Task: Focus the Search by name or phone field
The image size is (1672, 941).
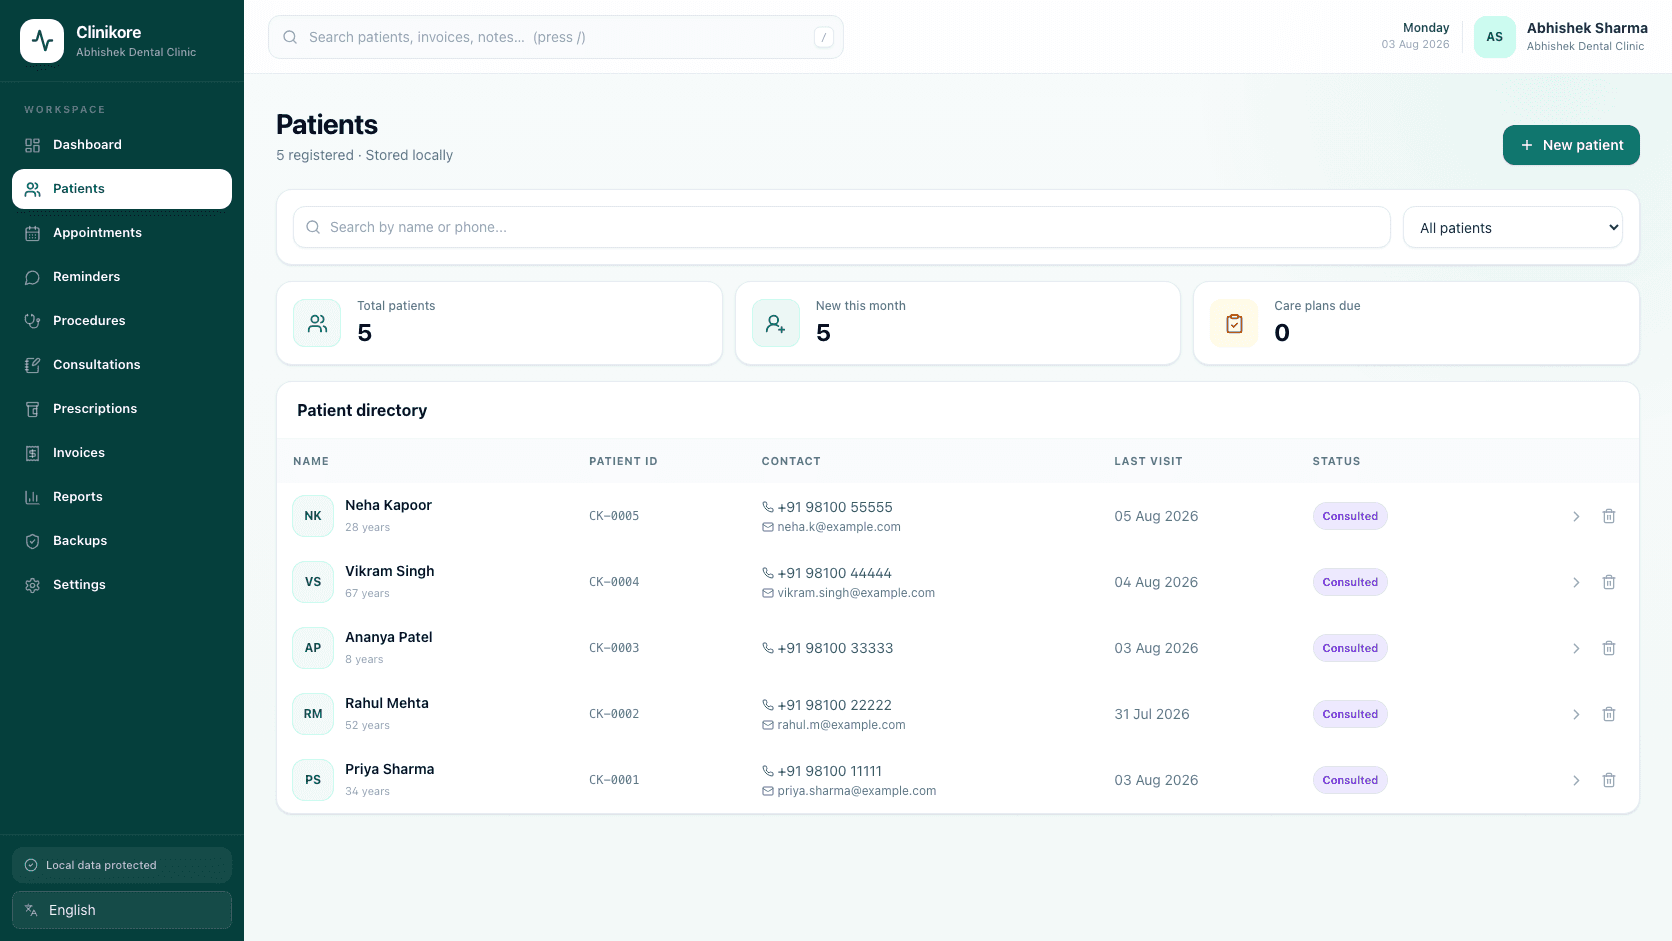Action: click(842, 227)
